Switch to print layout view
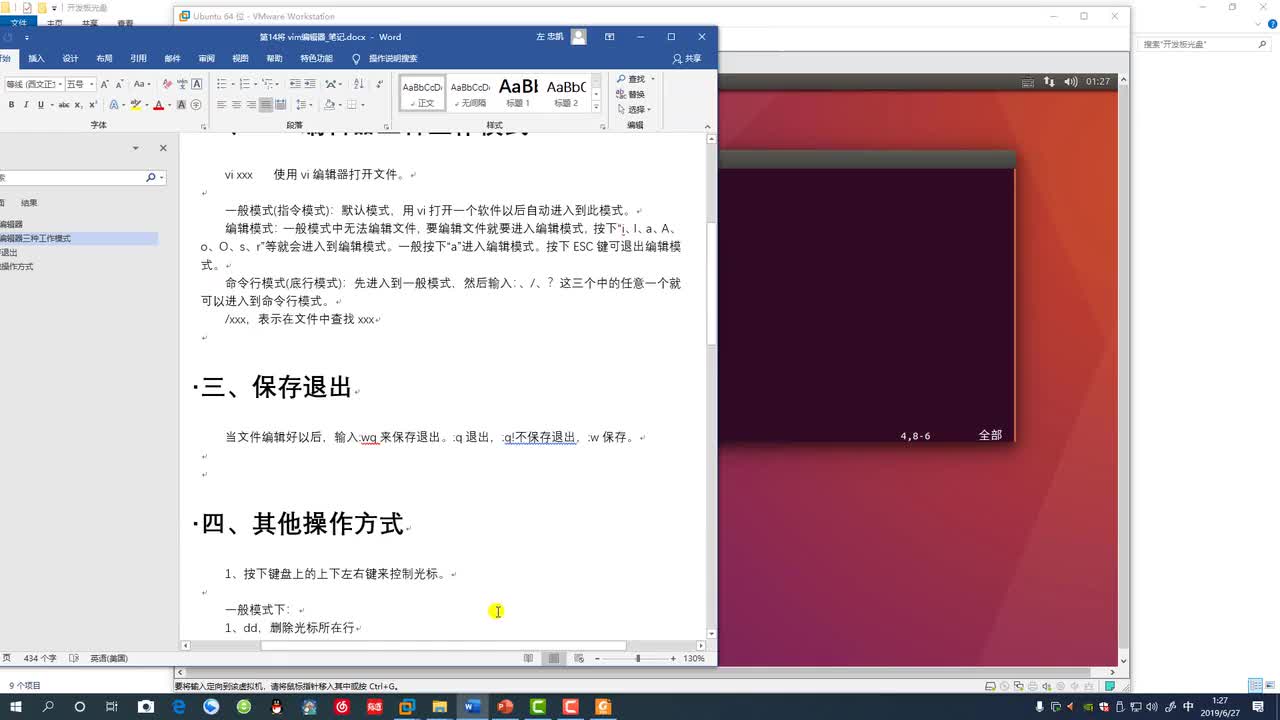This screenshot has width=1280, height=720. click(x=553, y=658)
